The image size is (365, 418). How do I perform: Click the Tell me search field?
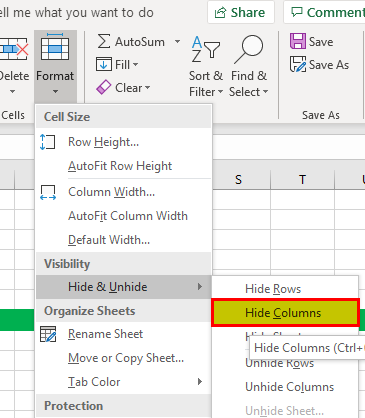pyautogui.click(x=77, y=13)
